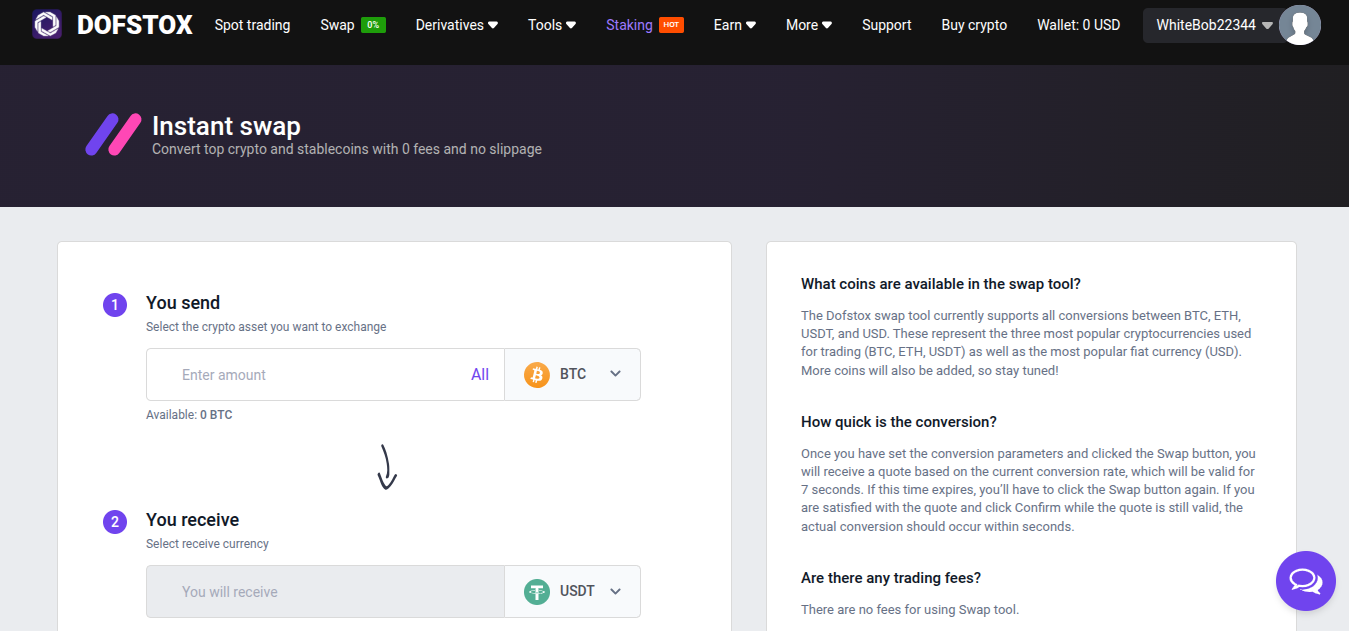Open the Support page link
Screen dimensions: 1349x631
[x=886, y=25]
